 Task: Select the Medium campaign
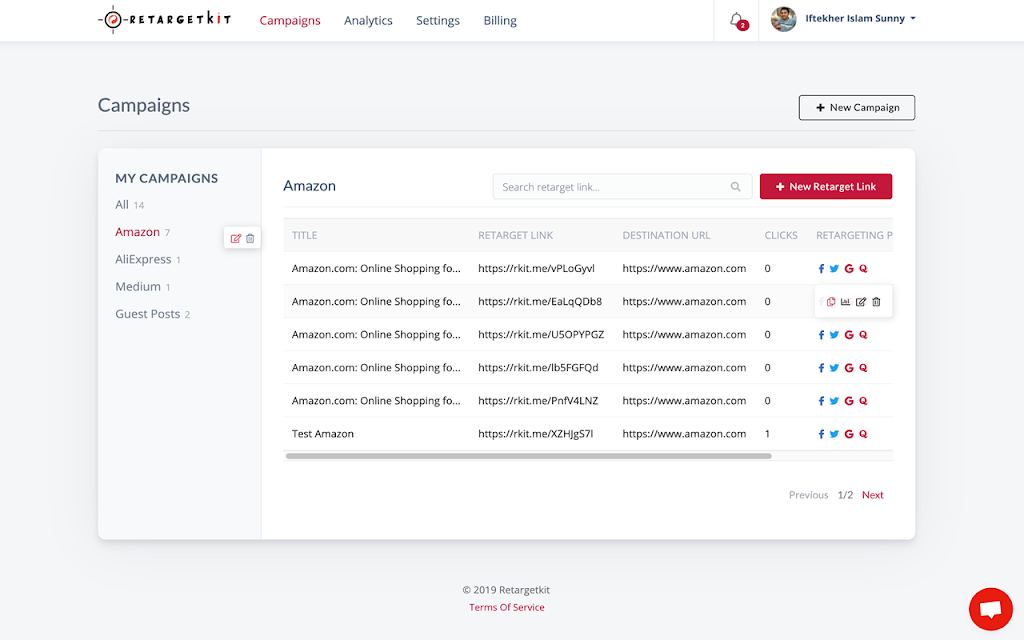pyautogui.click(x=142, y=287)
